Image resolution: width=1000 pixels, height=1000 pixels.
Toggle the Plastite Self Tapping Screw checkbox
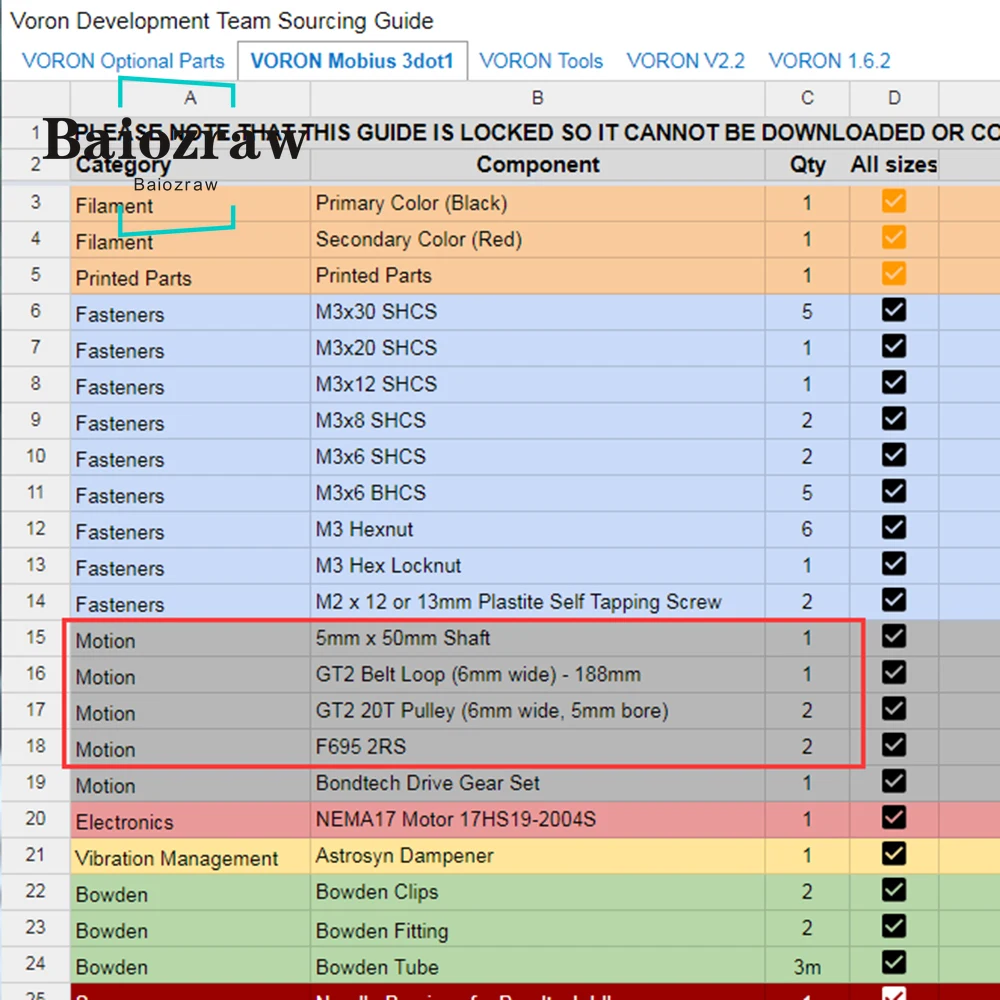(x=893, y=600)
